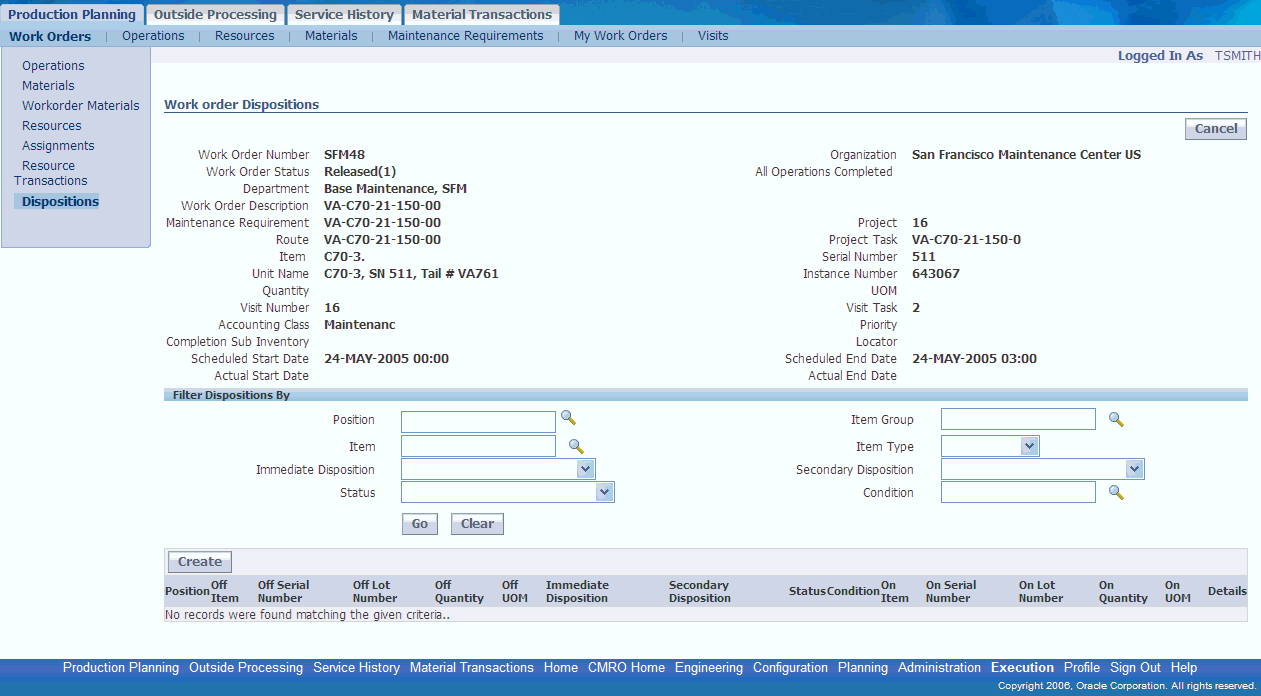Open the Item Type dropdown

(x=1030, y=446)
